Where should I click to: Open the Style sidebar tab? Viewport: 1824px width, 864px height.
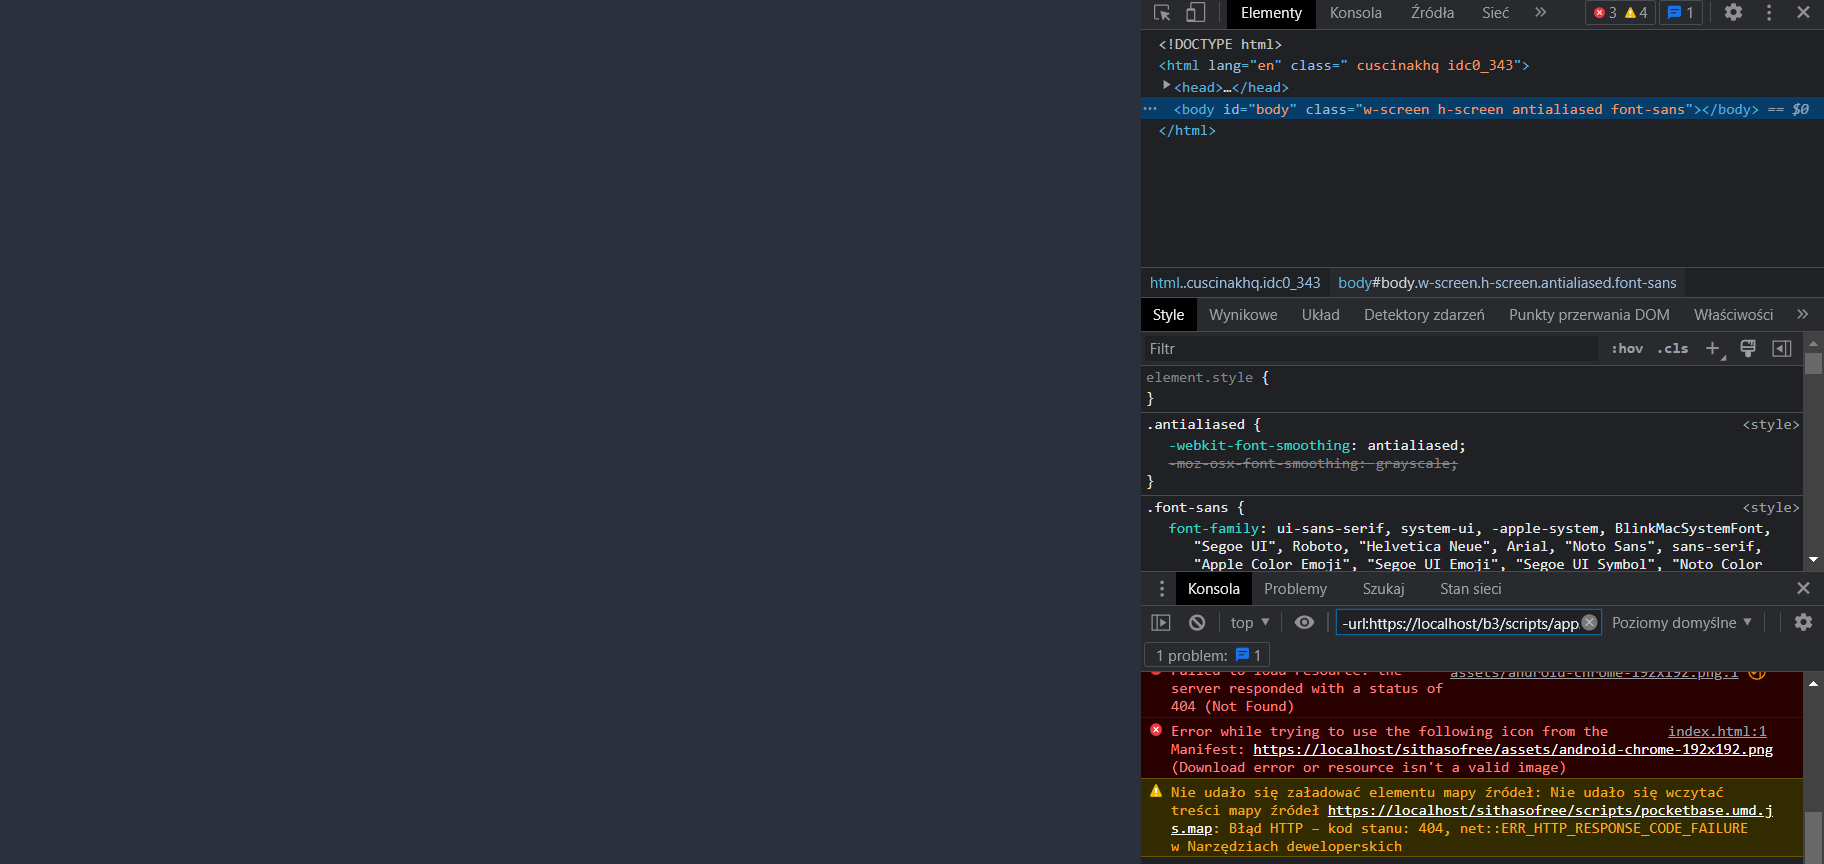pyautogui.click(x=1168, y=315)
